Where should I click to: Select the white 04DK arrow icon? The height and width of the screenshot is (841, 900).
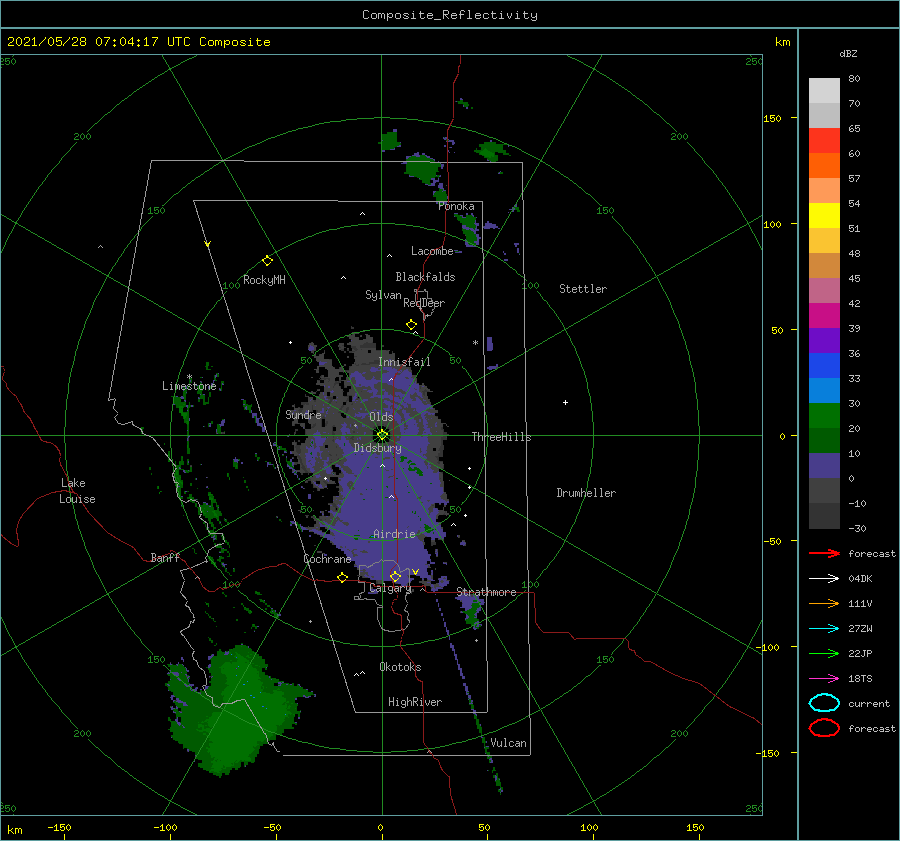(824, 579)
